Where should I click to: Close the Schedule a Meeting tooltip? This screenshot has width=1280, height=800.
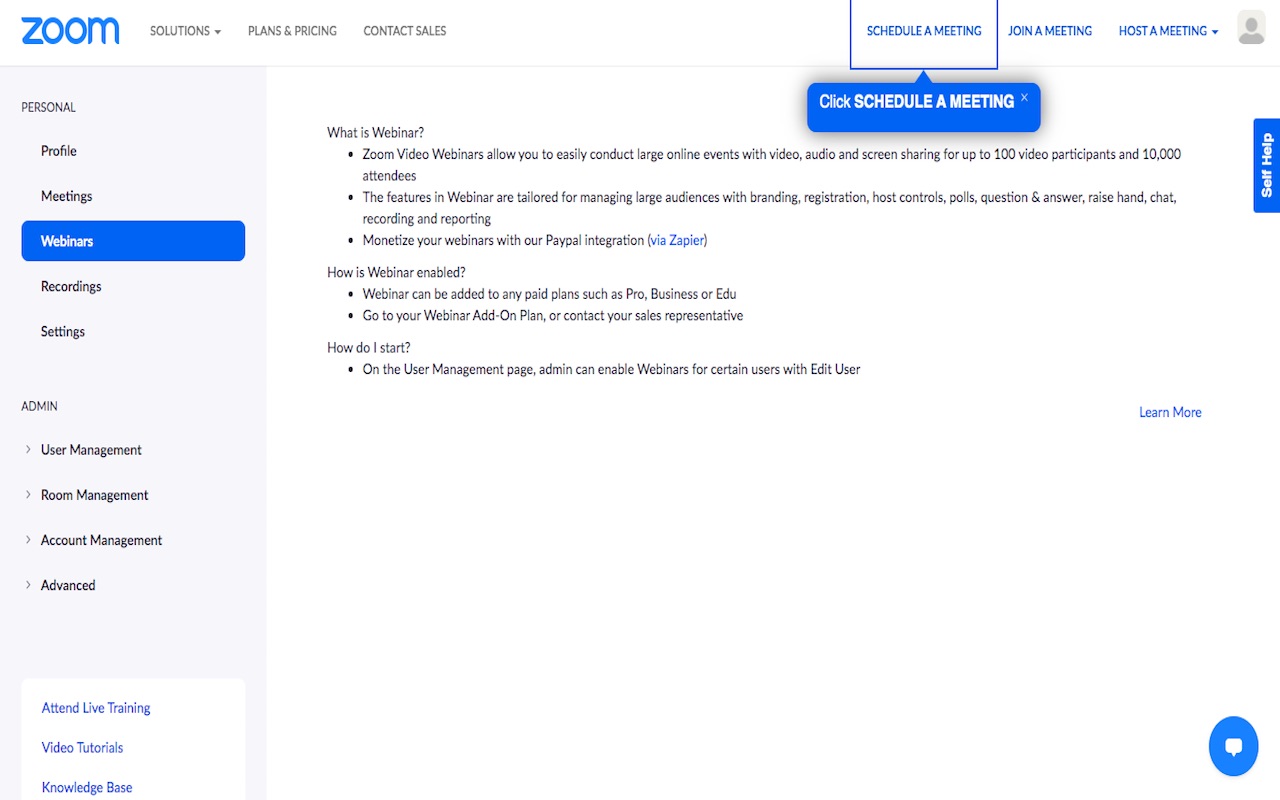click(x=1024, y=97)
